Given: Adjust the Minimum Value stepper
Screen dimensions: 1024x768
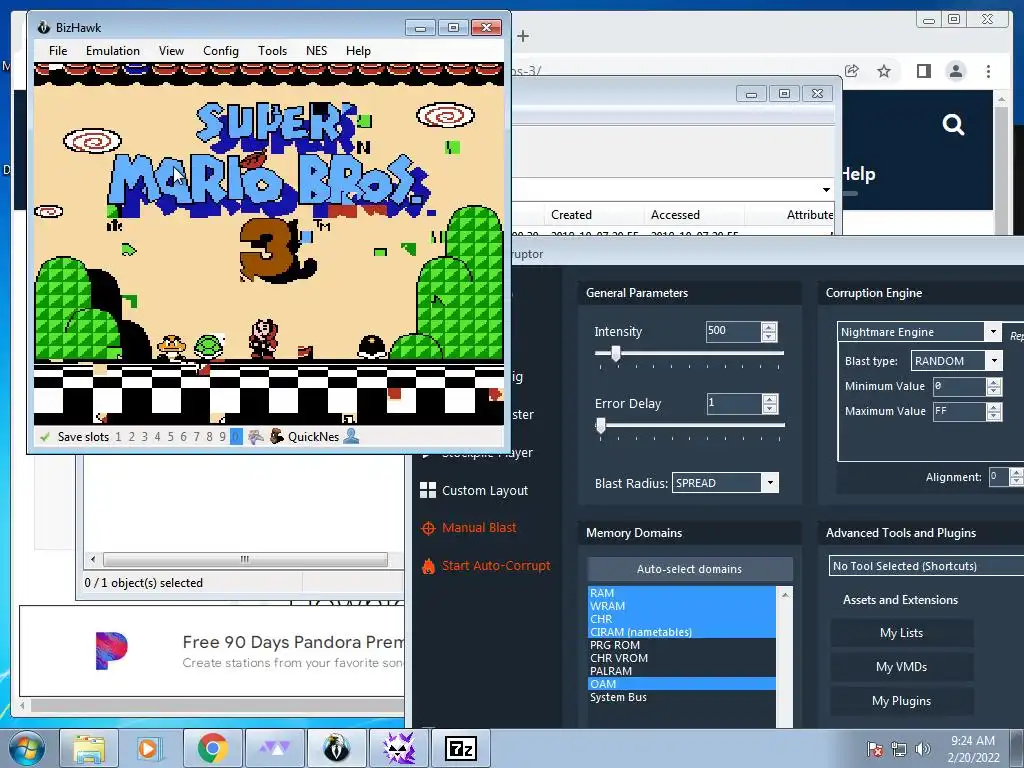Looking at the screenshot, I should point(994,386).
